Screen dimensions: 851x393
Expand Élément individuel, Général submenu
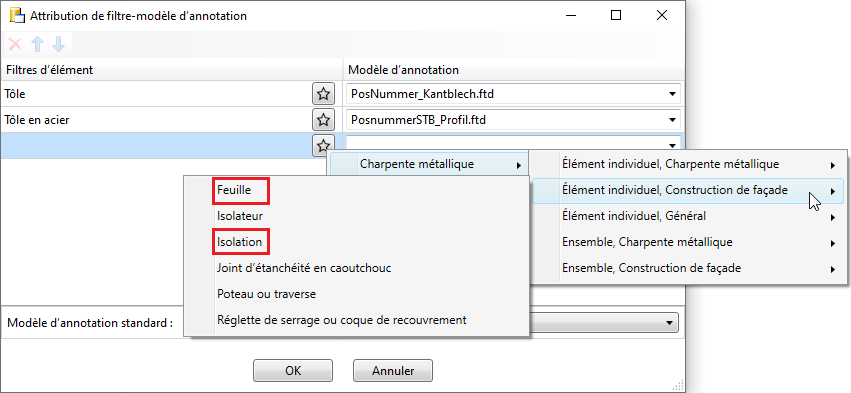pyautogui.click(x=688, y=216)
